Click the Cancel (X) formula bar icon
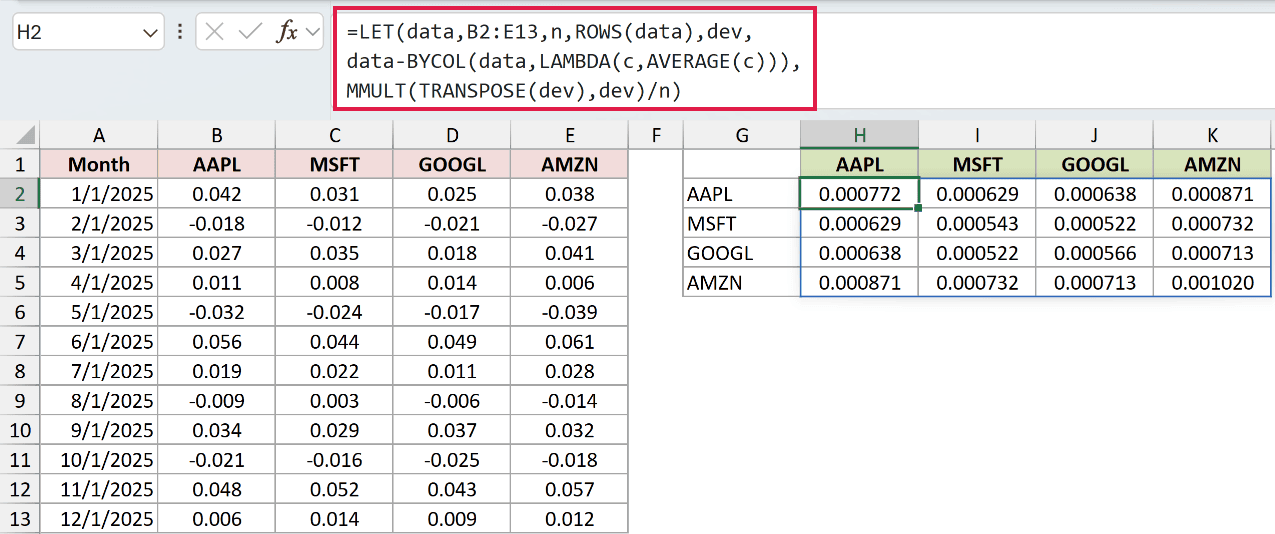Viewport: 1275px width, 534px height. [x=215, y=32]
